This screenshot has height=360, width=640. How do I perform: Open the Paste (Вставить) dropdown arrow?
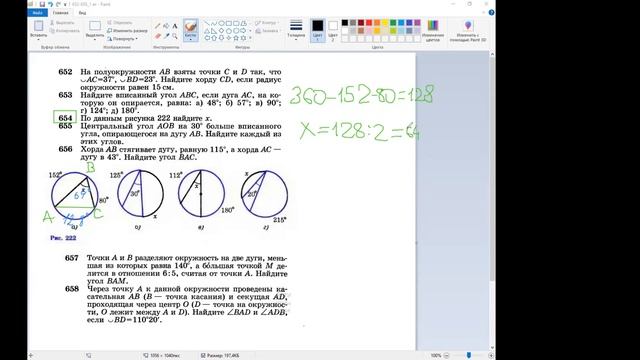38,40
